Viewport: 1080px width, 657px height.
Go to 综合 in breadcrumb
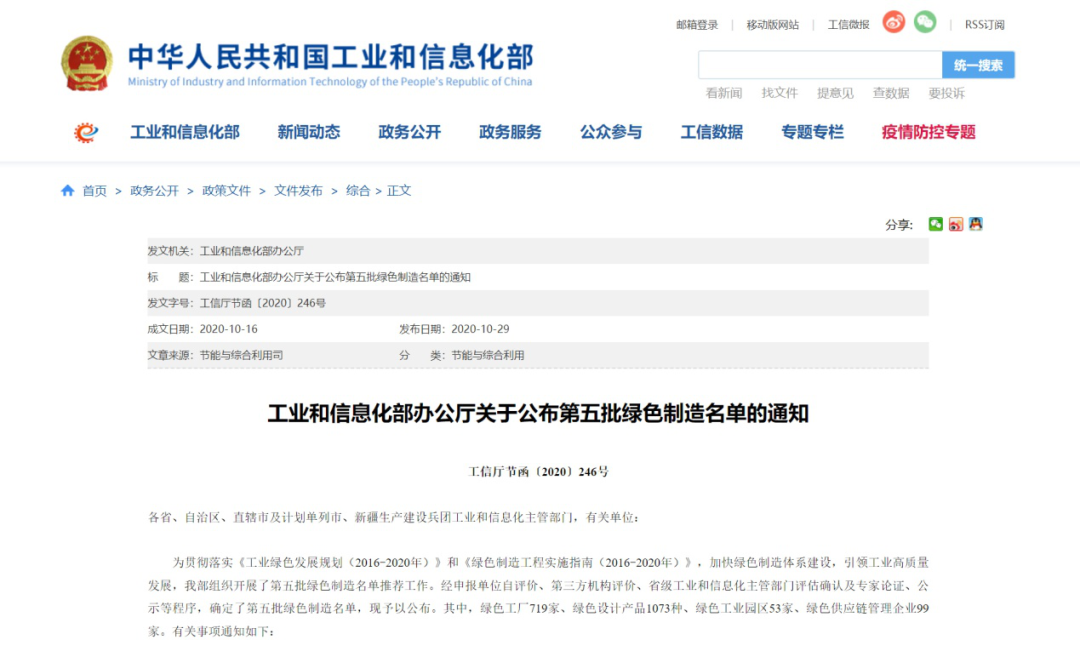point(358,191)
